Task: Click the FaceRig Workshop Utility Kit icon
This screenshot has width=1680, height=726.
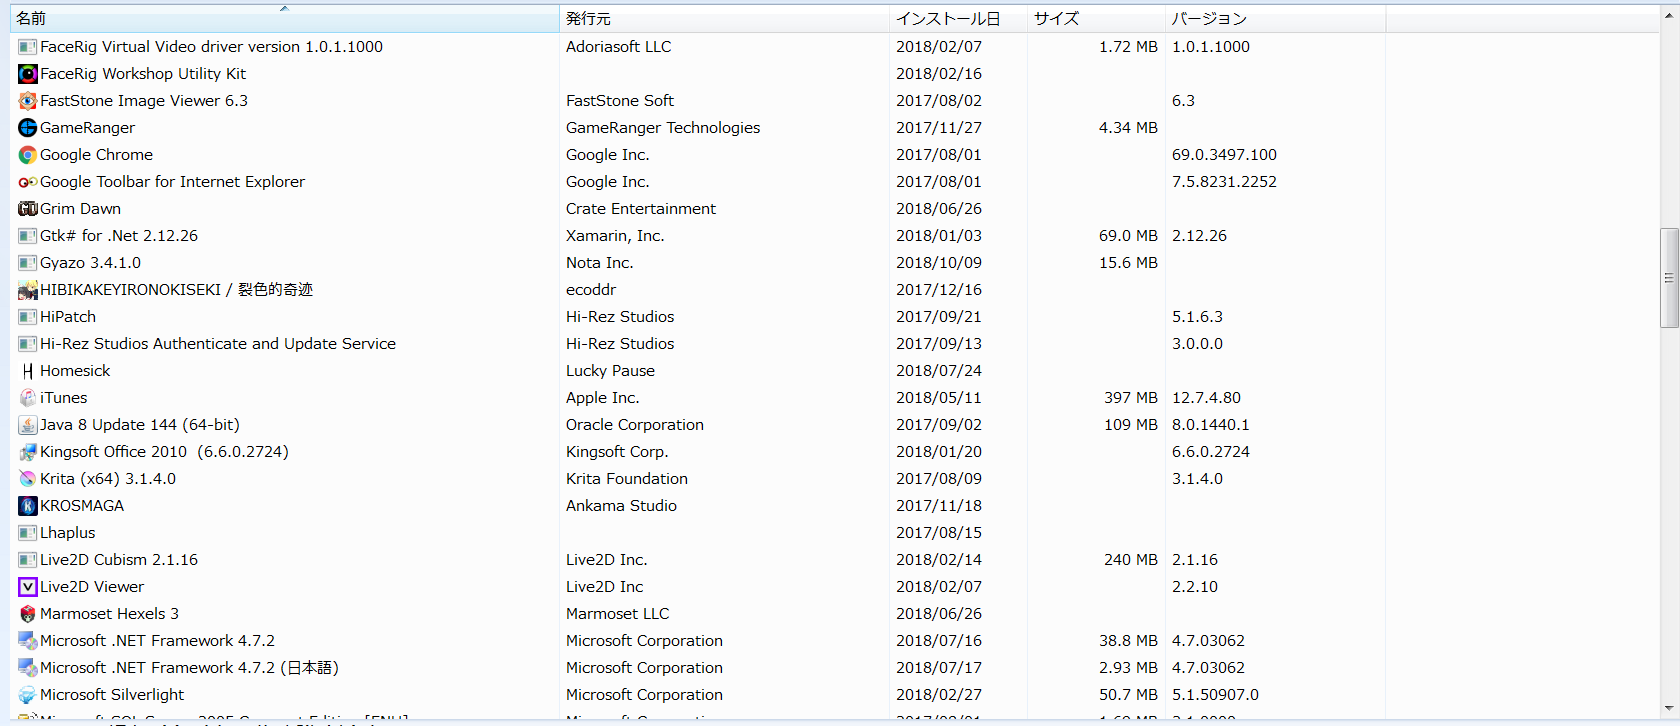Action: coord(28,74)
